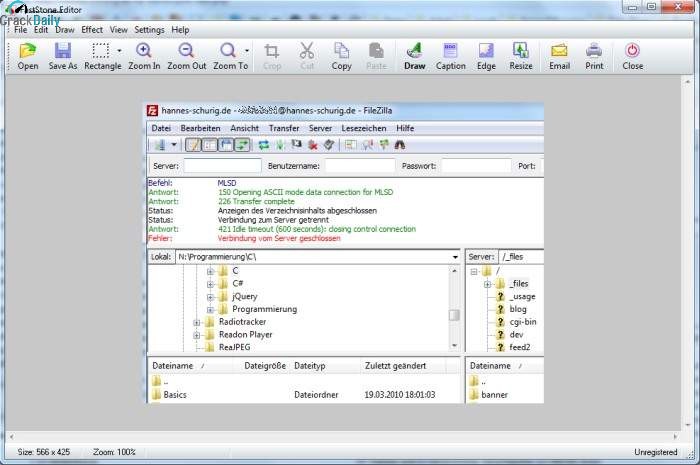Viewport: 700px width, 465px height.
Task: Sort by Zuletzt geändert column header
Action: [395, 365]
